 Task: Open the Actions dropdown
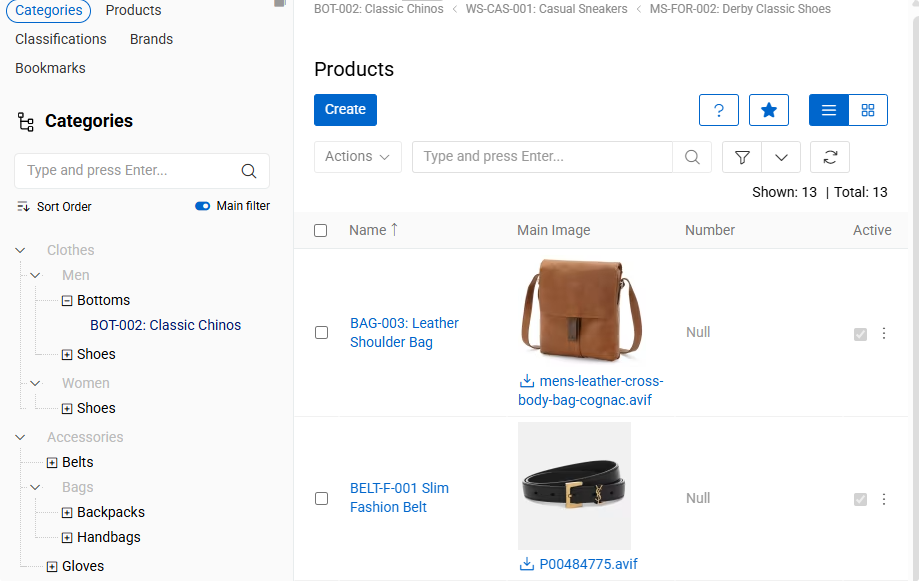(x=357, y=157)
